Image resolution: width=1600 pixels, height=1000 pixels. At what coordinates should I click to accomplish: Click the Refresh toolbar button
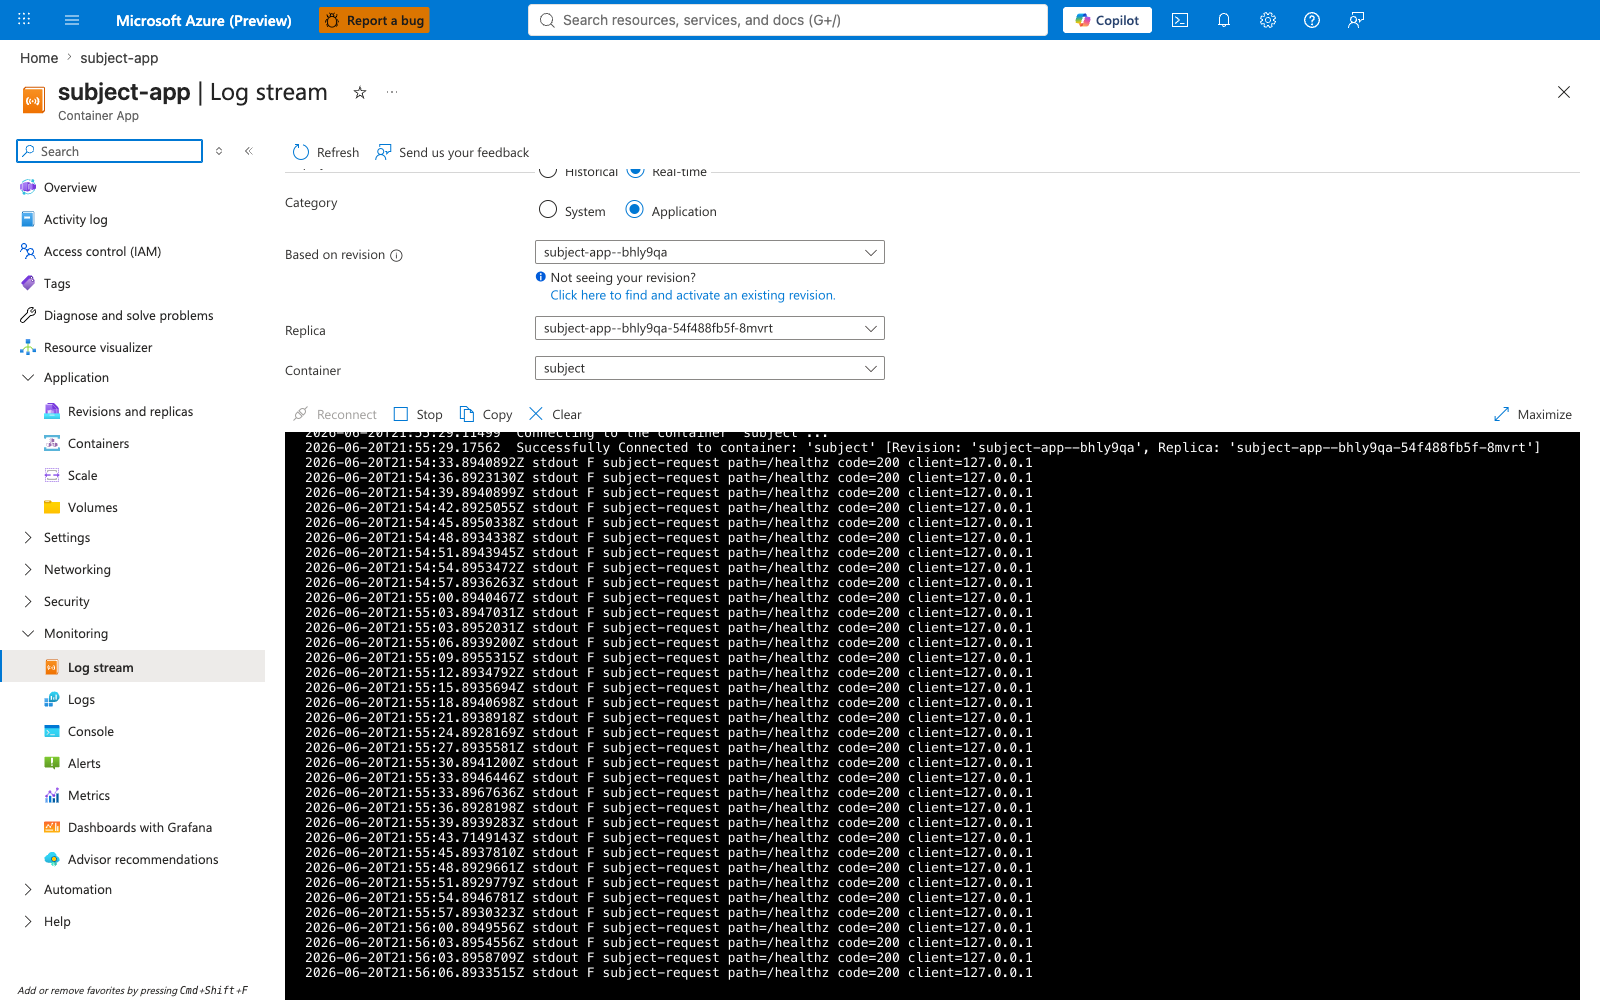[x=326, y=152]
